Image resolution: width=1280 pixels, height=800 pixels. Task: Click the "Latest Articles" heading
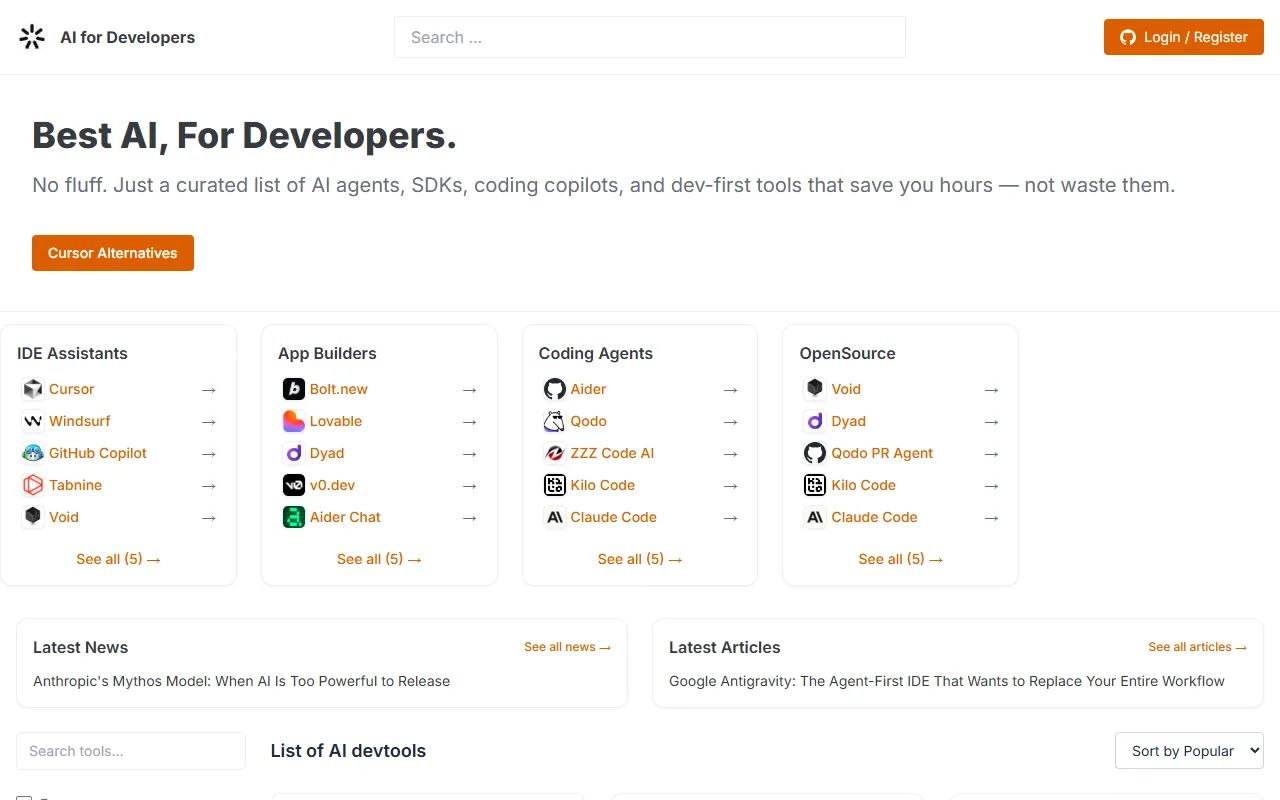[x=725, y=647]
